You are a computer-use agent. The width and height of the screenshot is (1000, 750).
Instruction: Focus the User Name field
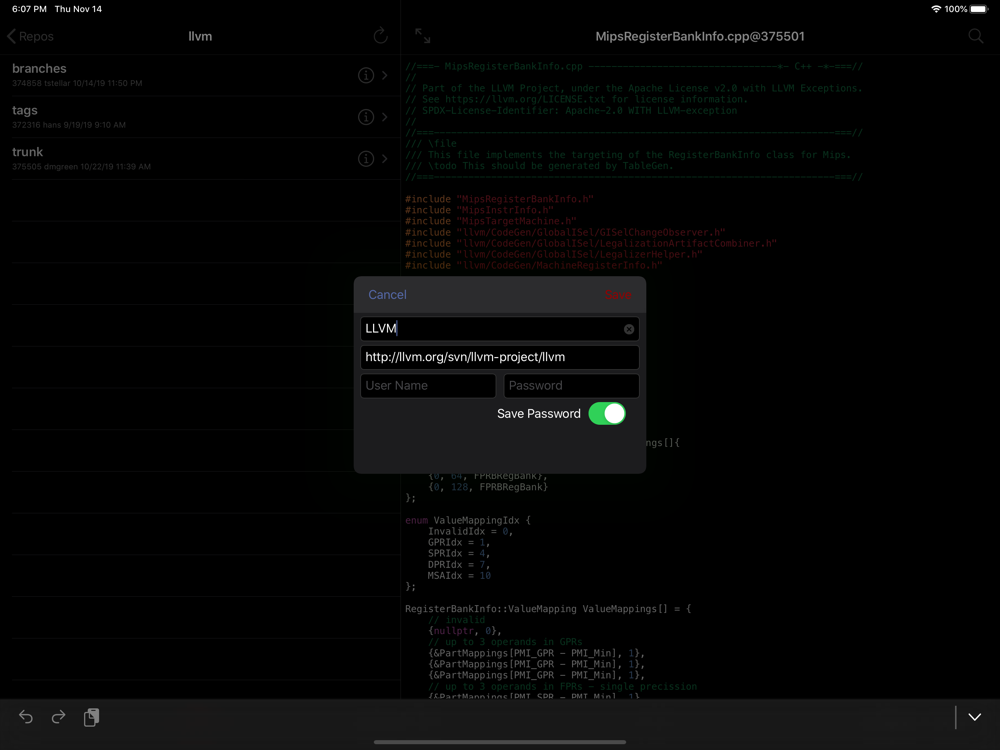coord(428,386)
